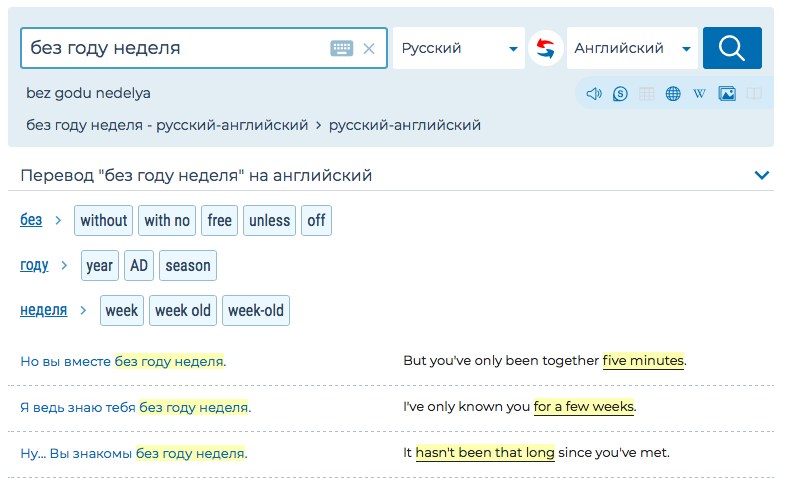The width and height of the screenshot is (787, 478).
Task: Play pronunciation with the speaker icon
Action: 594,93
